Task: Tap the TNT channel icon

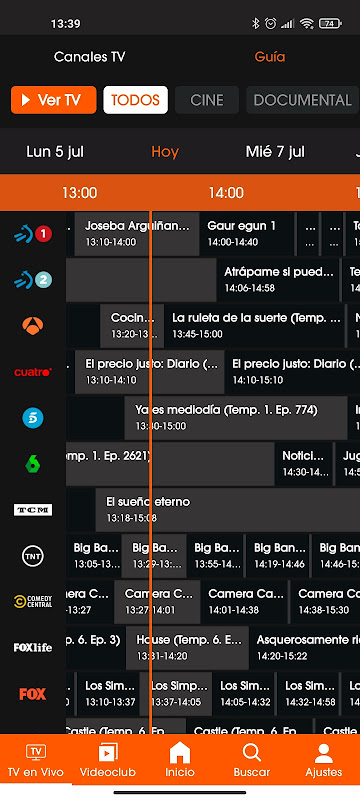Action: pyautogui.click(x=33, y=556)
